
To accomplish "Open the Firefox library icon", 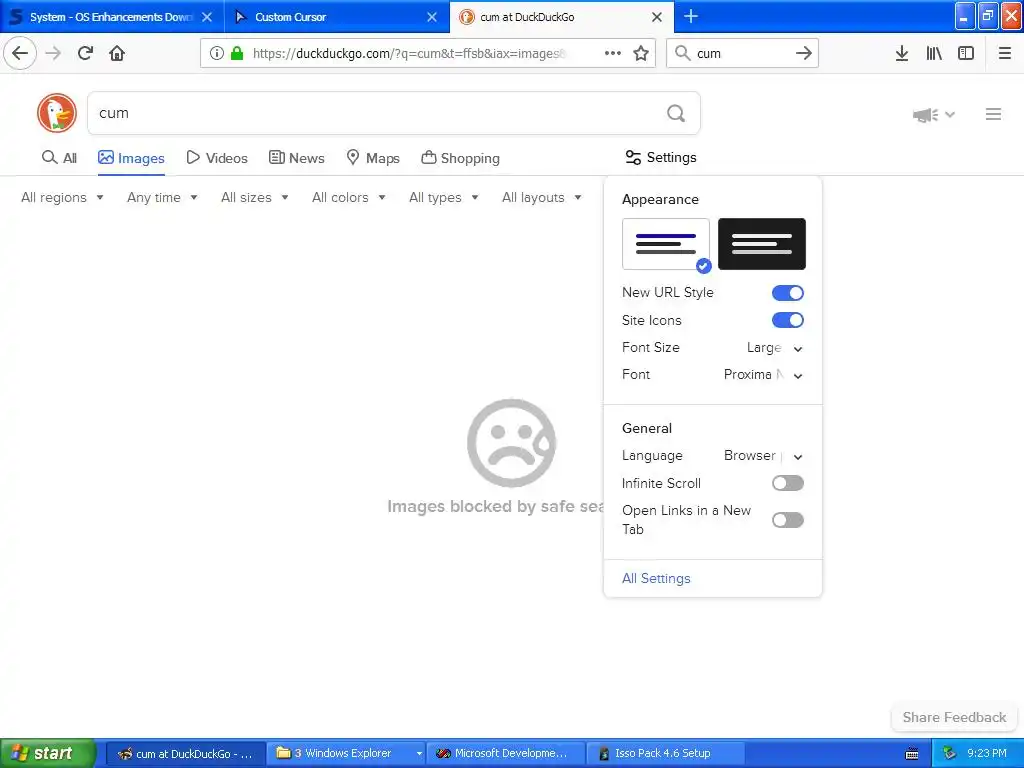I will [x=934, y=53].
